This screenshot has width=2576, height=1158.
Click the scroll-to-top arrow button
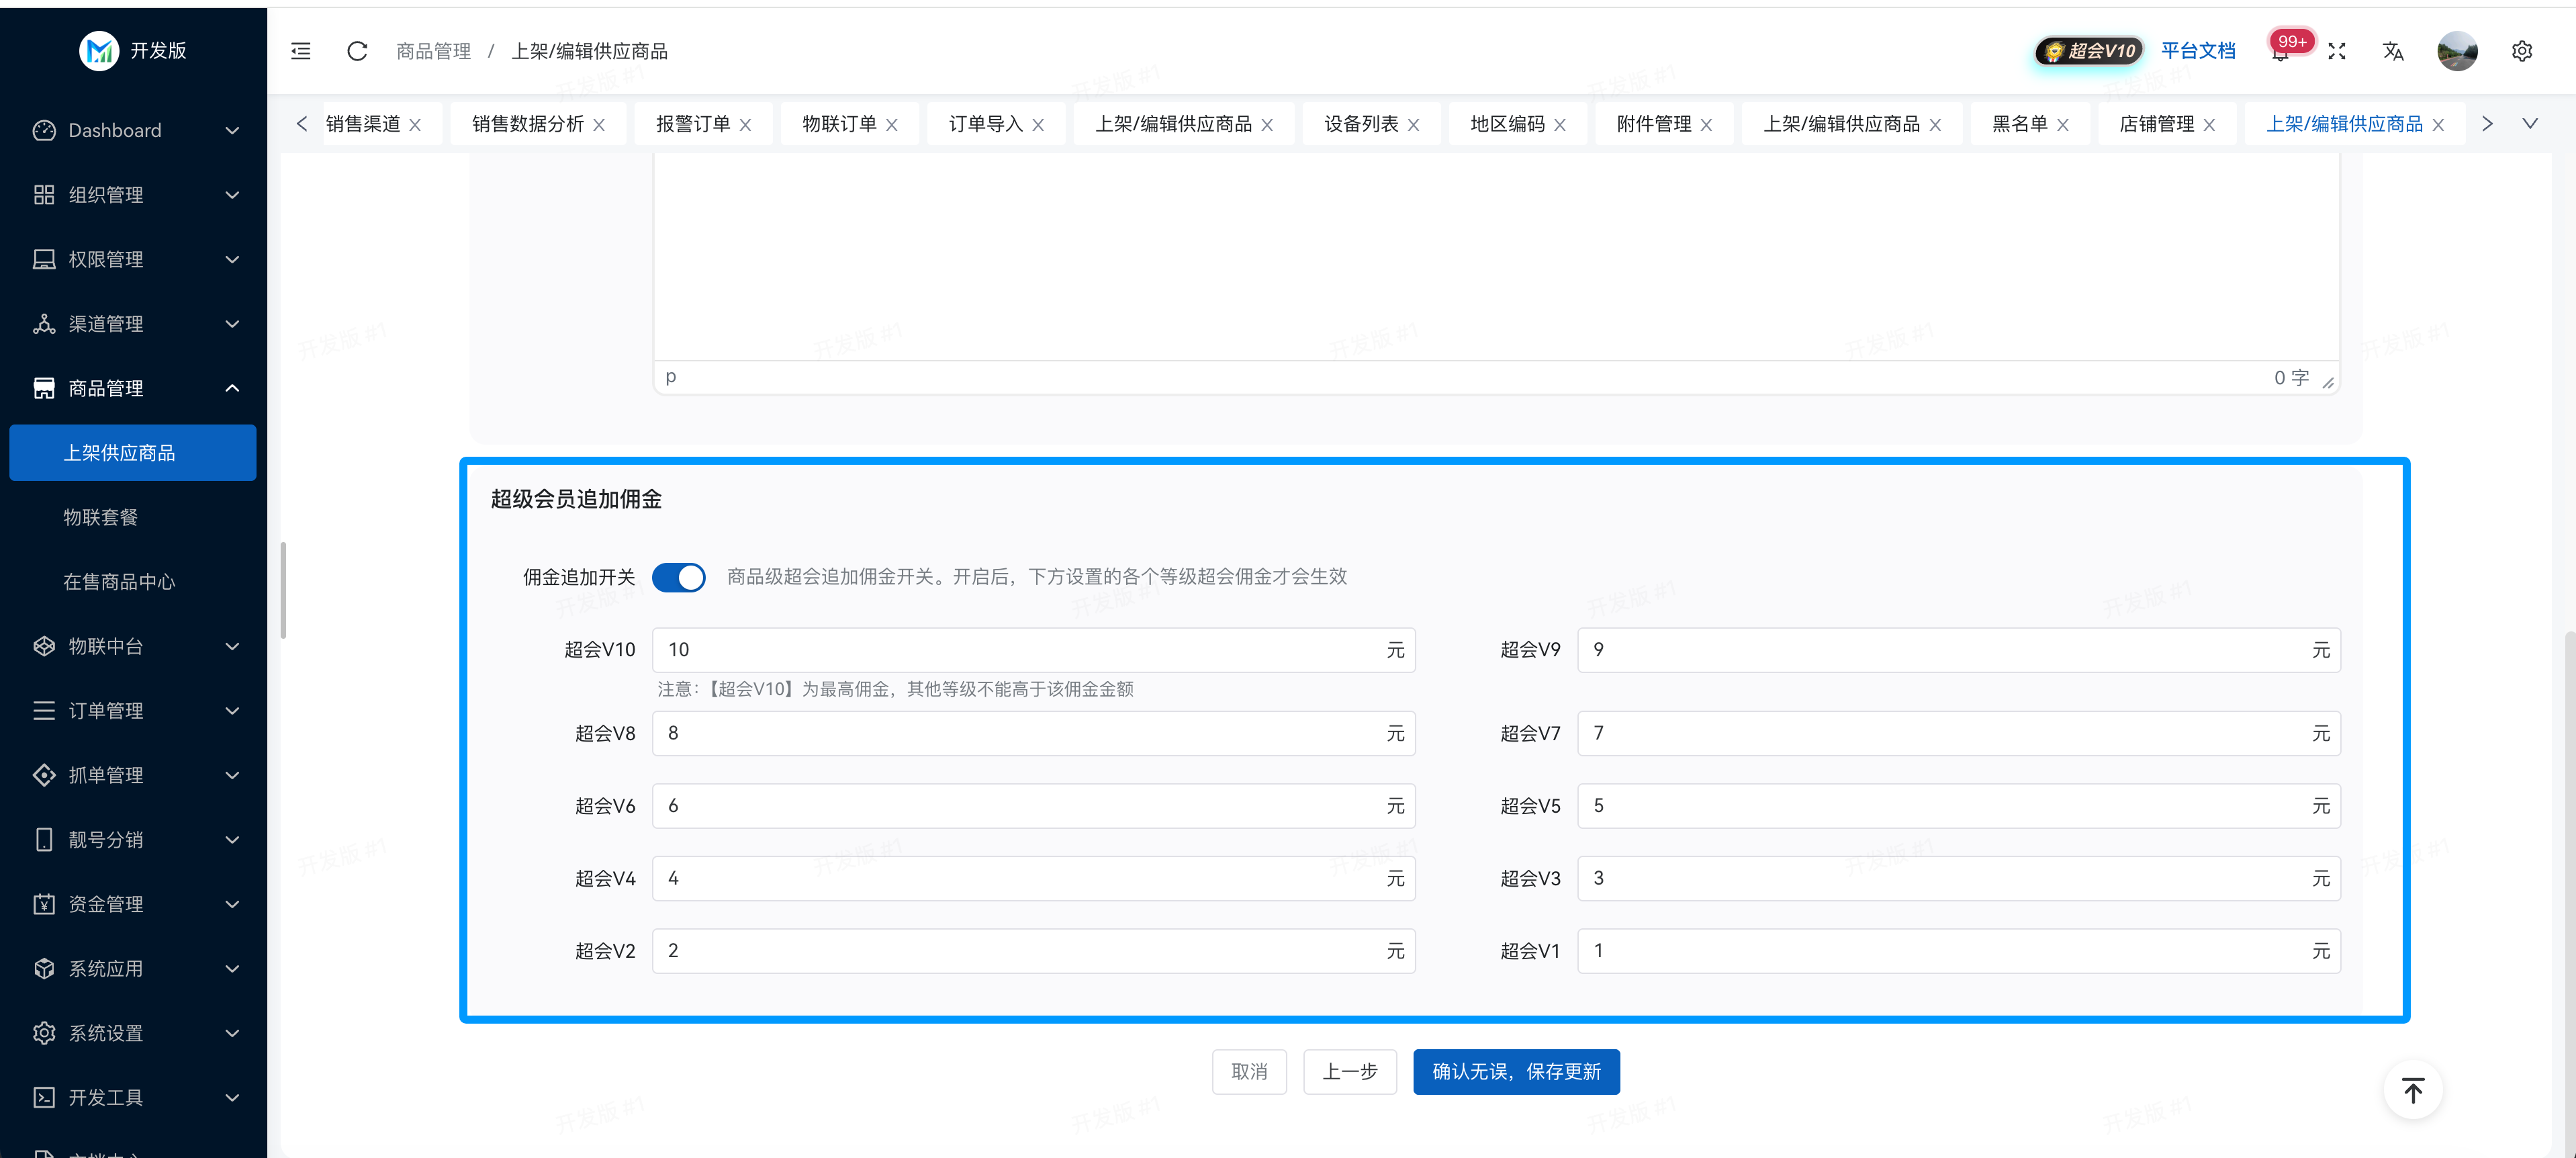(2412, 1090)
